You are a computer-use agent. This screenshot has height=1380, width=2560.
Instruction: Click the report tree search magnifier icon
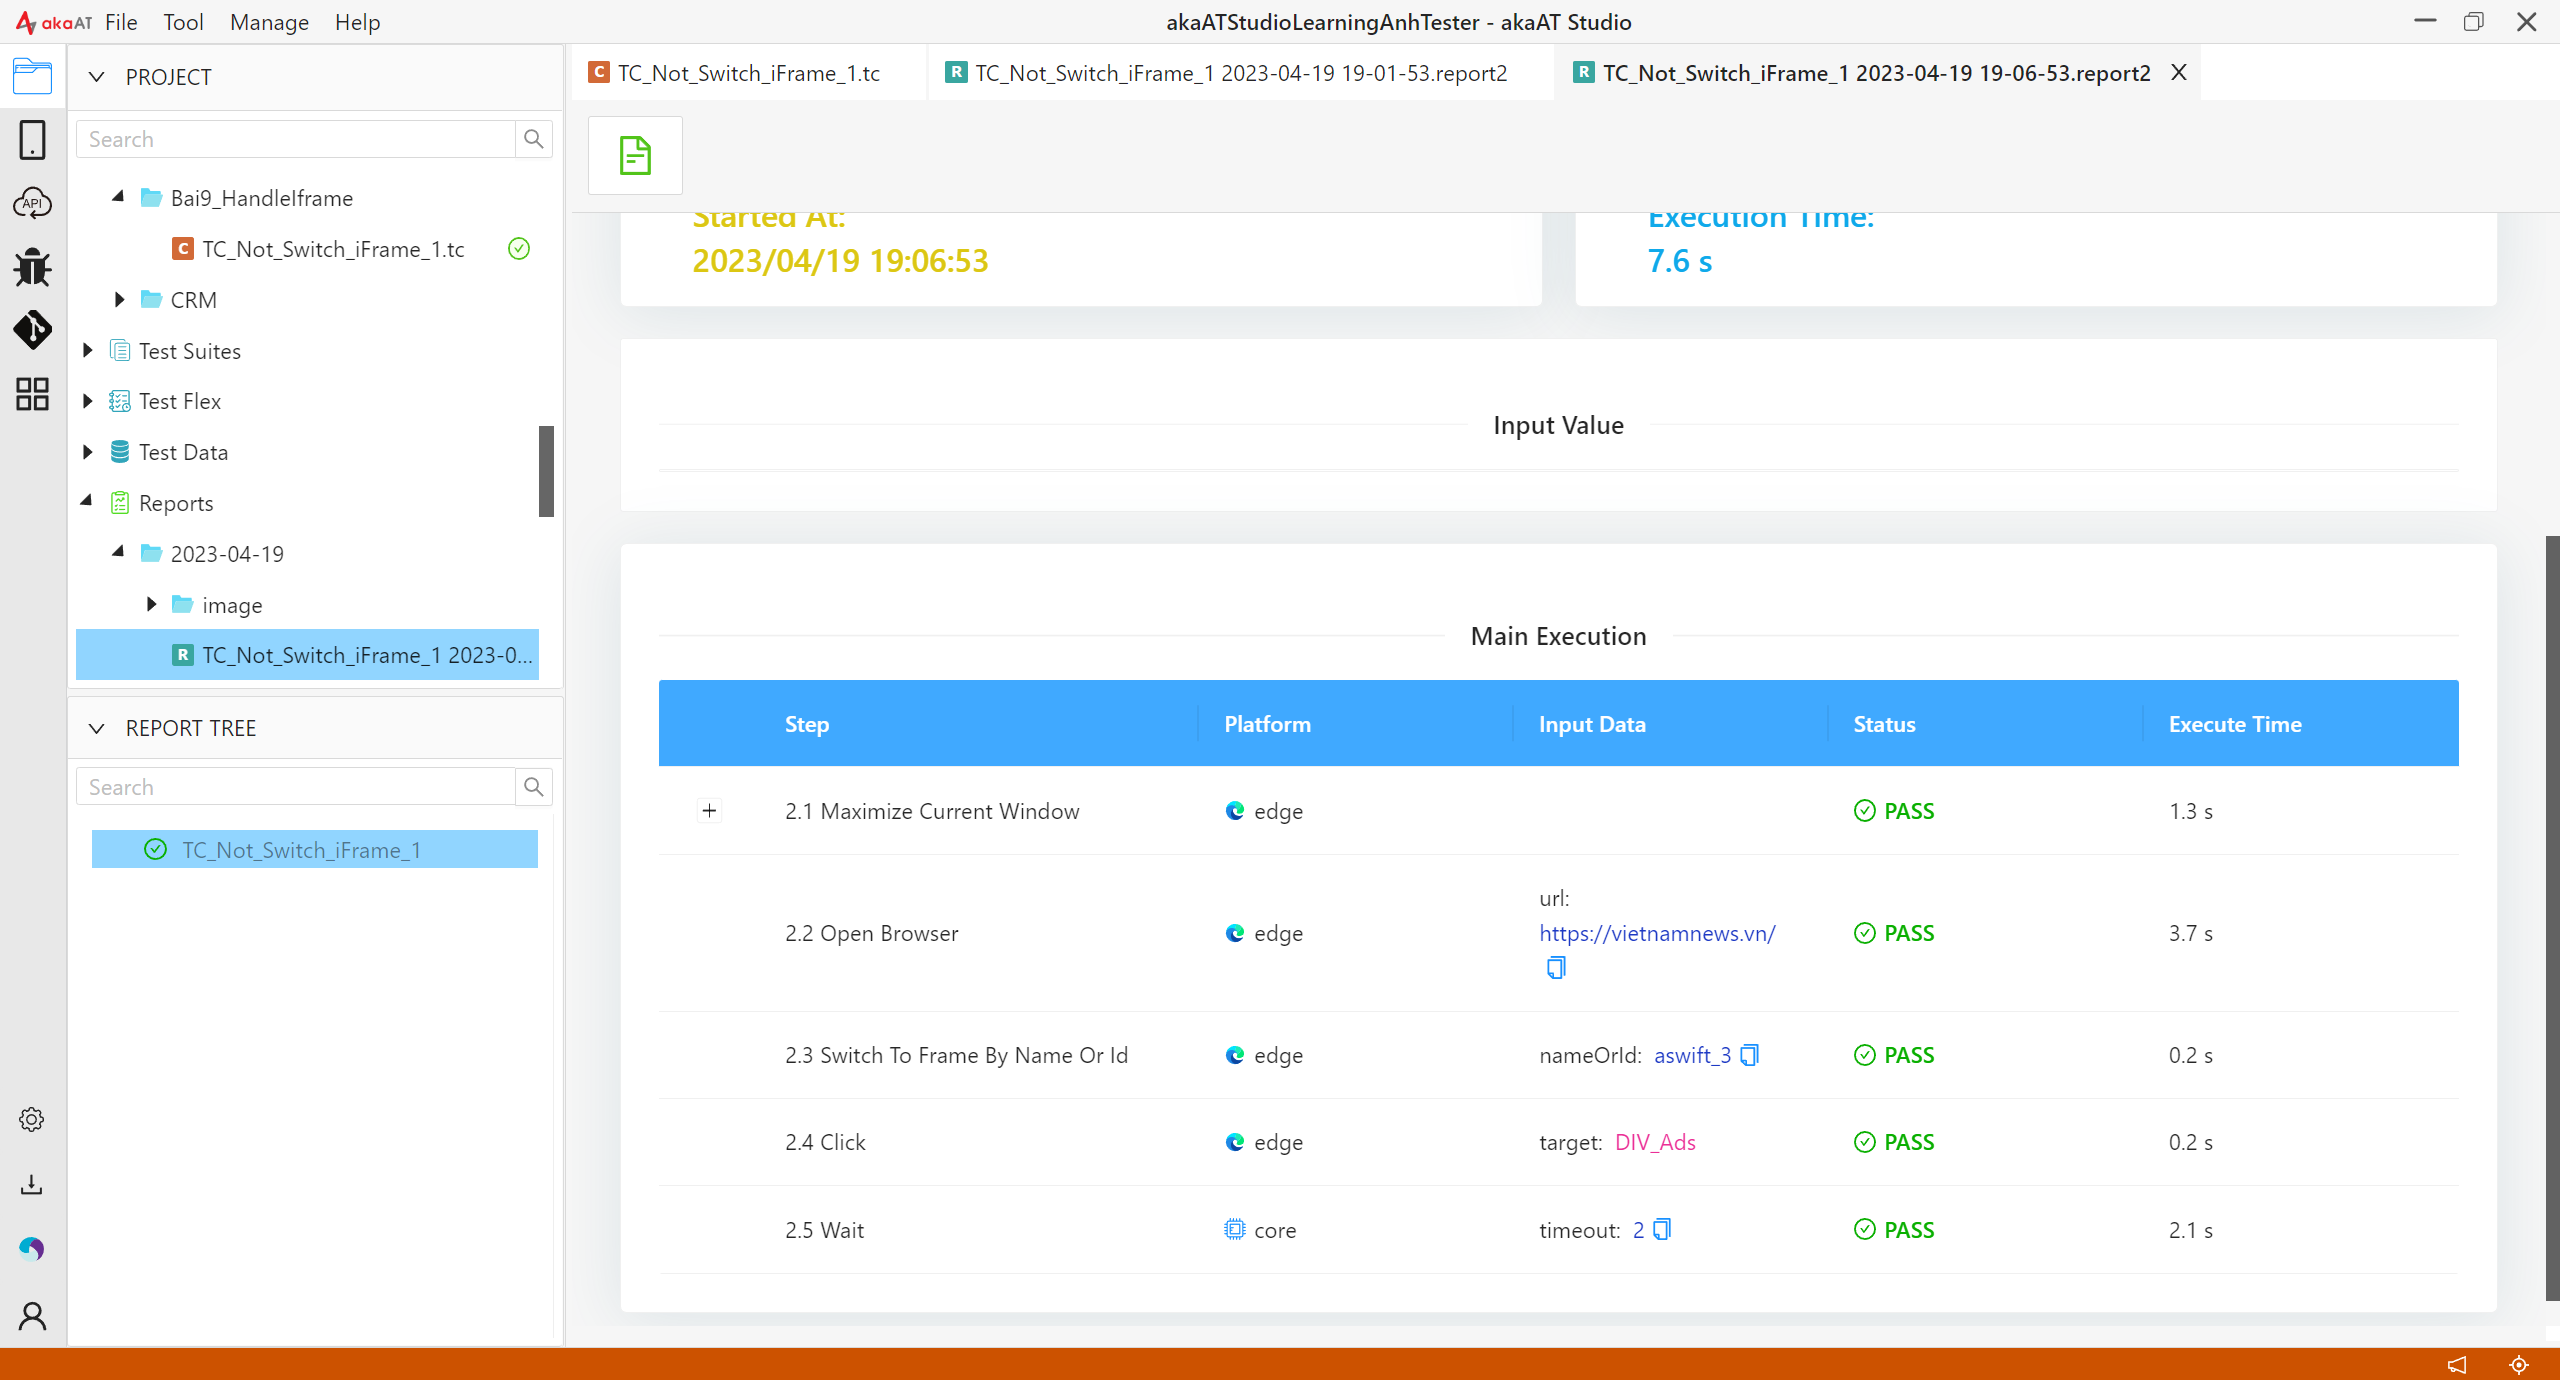(534, 787)
